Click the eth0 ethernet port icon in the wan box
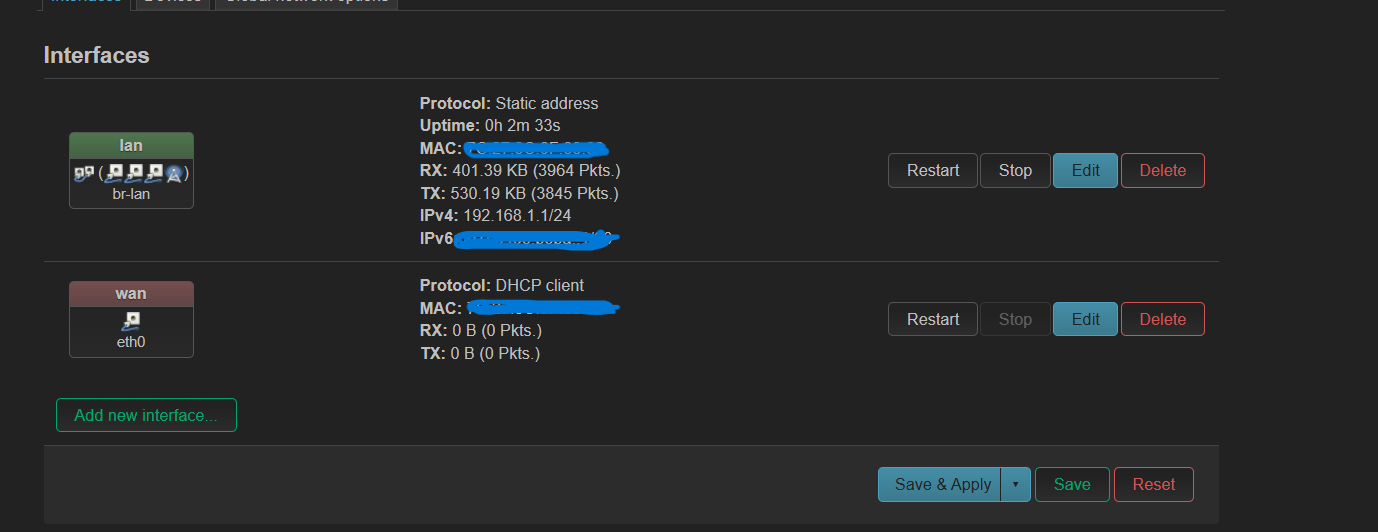The height and width of the screenshot is (532, 1378). [131, 322]
